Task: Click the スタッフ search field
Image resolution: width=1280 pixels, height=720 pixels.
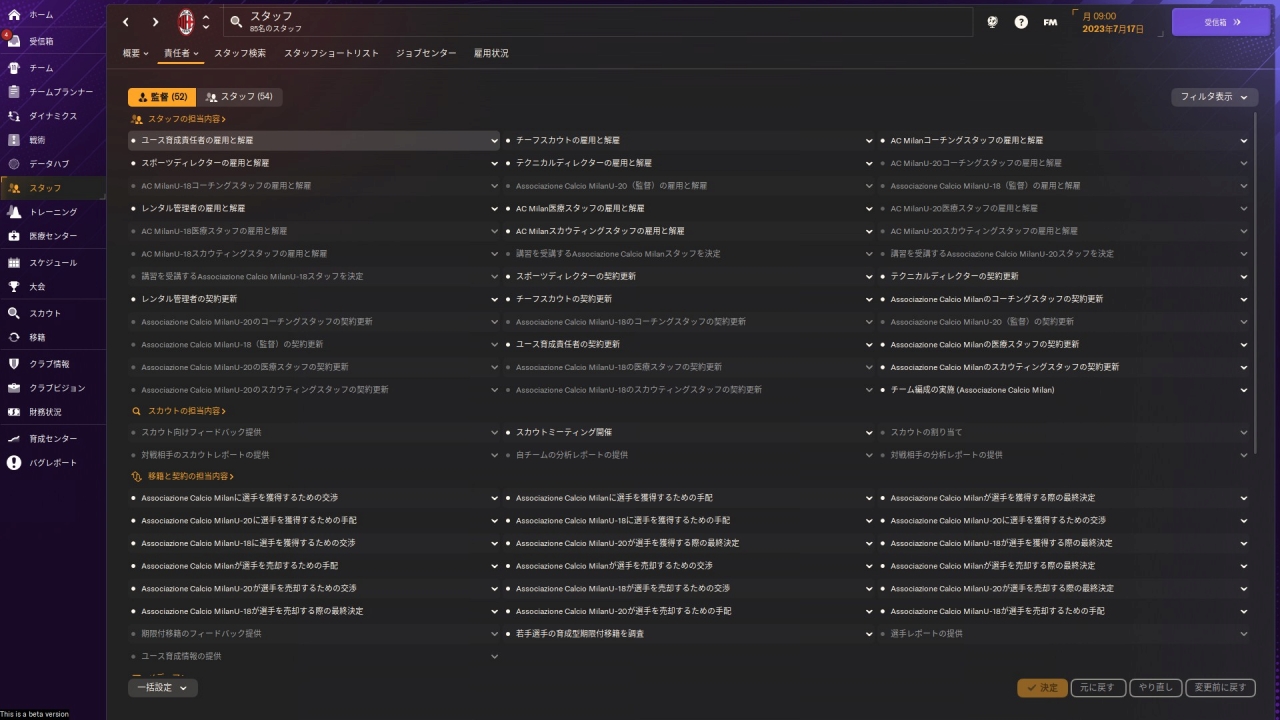Action: 600,22
